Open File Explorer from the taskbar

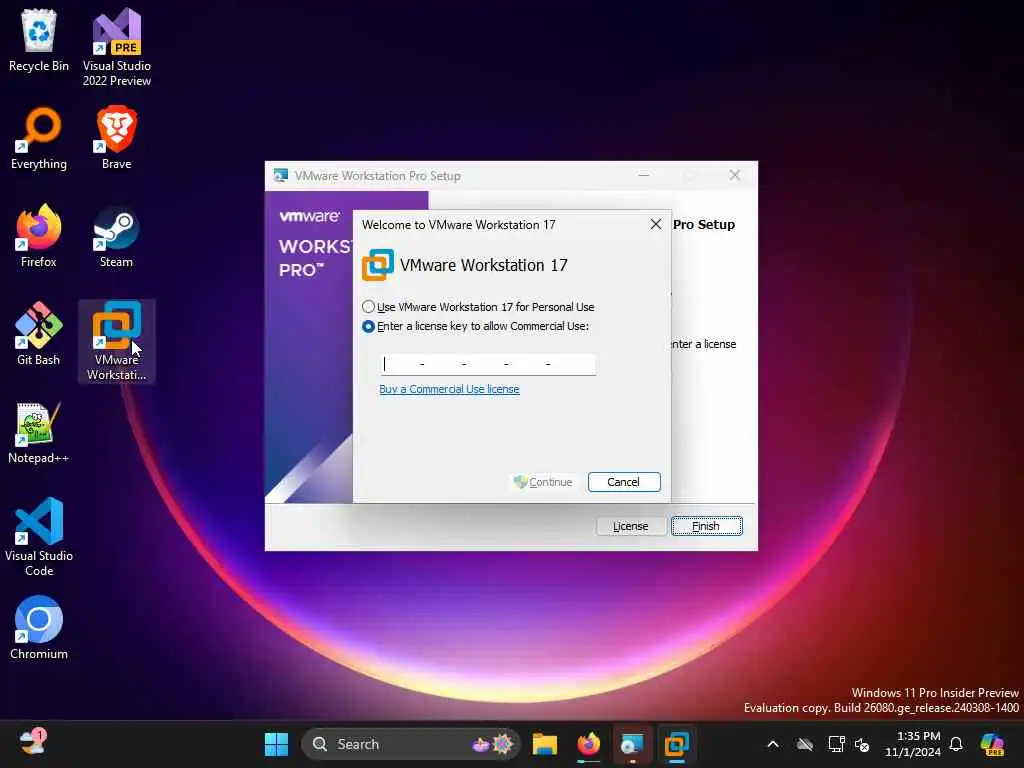point(545,744)
